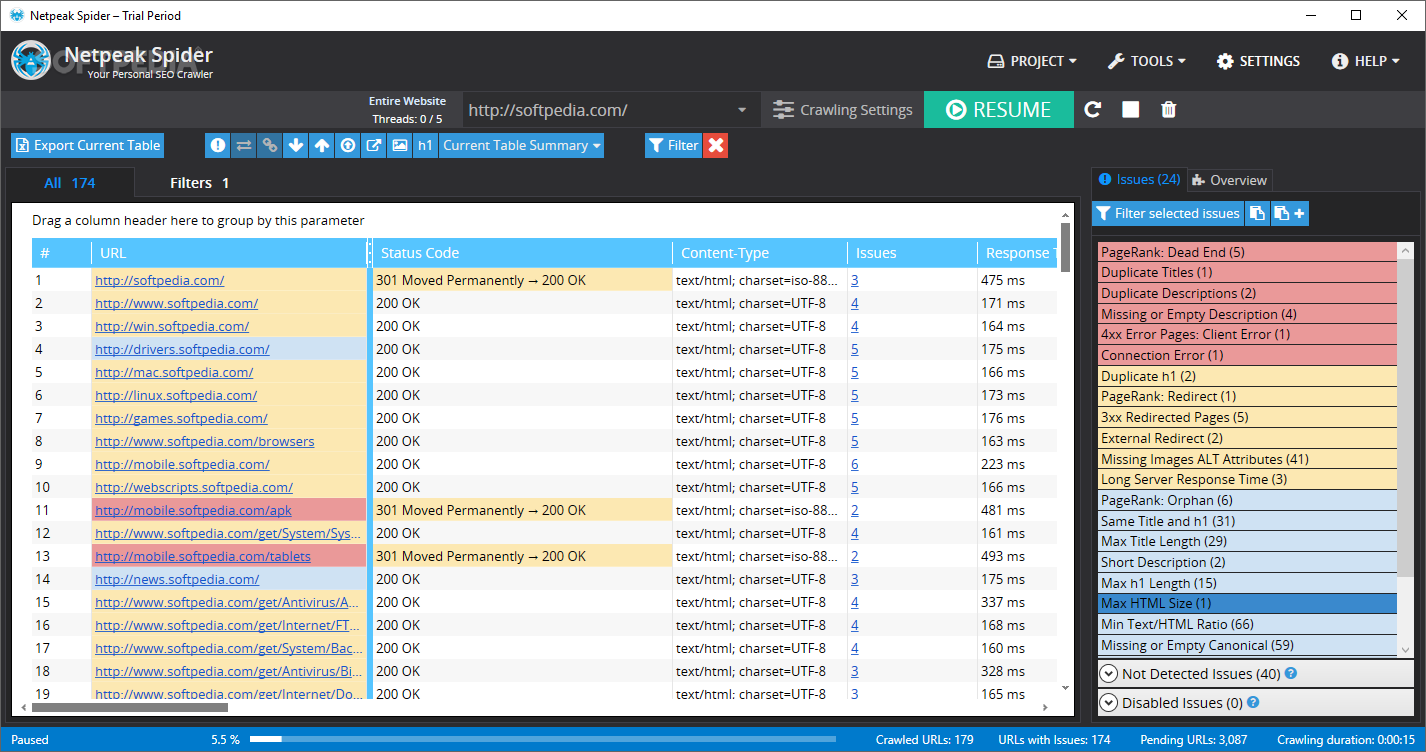
Task: Stop crawling with the white square icon
Action: pyautogui.click(x=1131, y=110)
